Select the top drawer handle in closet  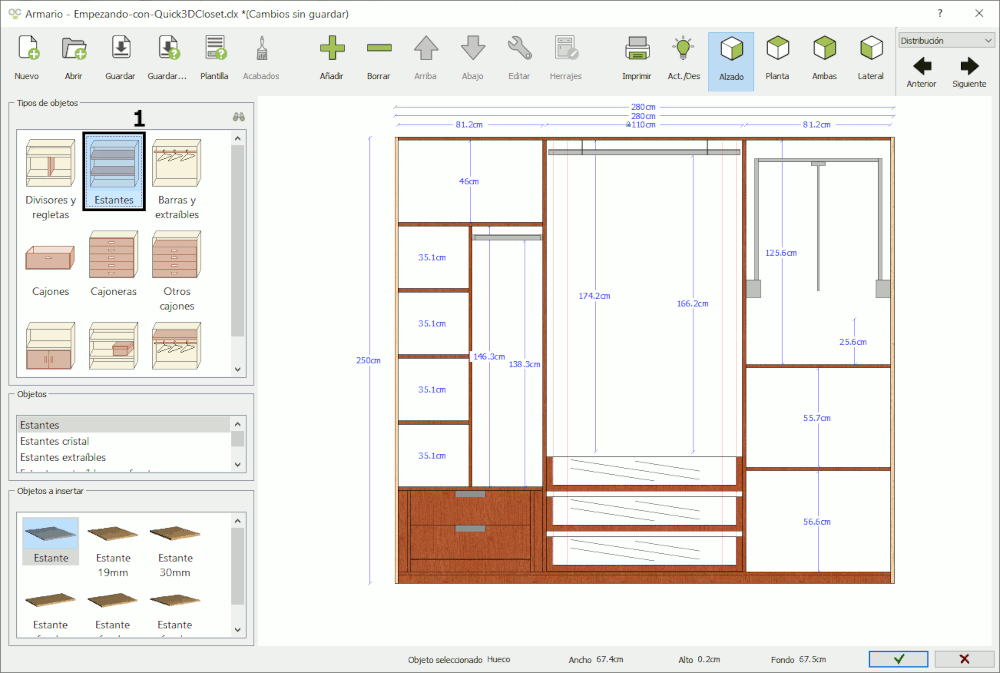[x=471, y=494]
